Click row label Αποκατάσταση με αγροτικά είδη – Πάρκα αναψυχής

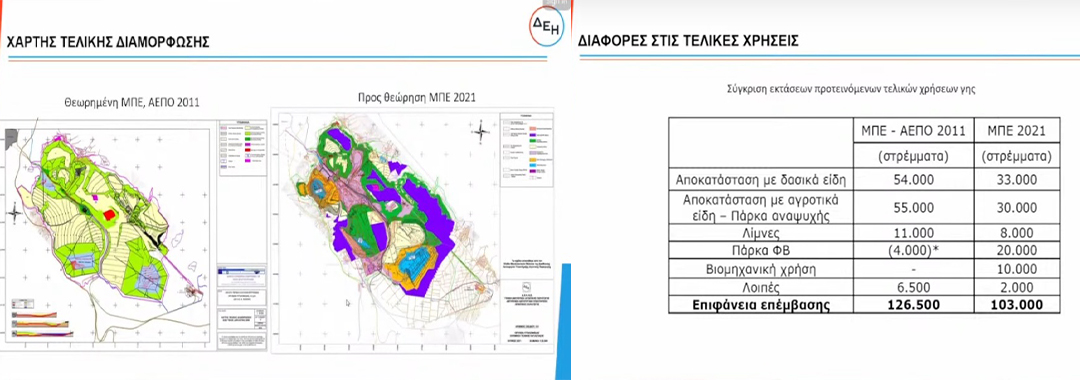click(760, 208)
